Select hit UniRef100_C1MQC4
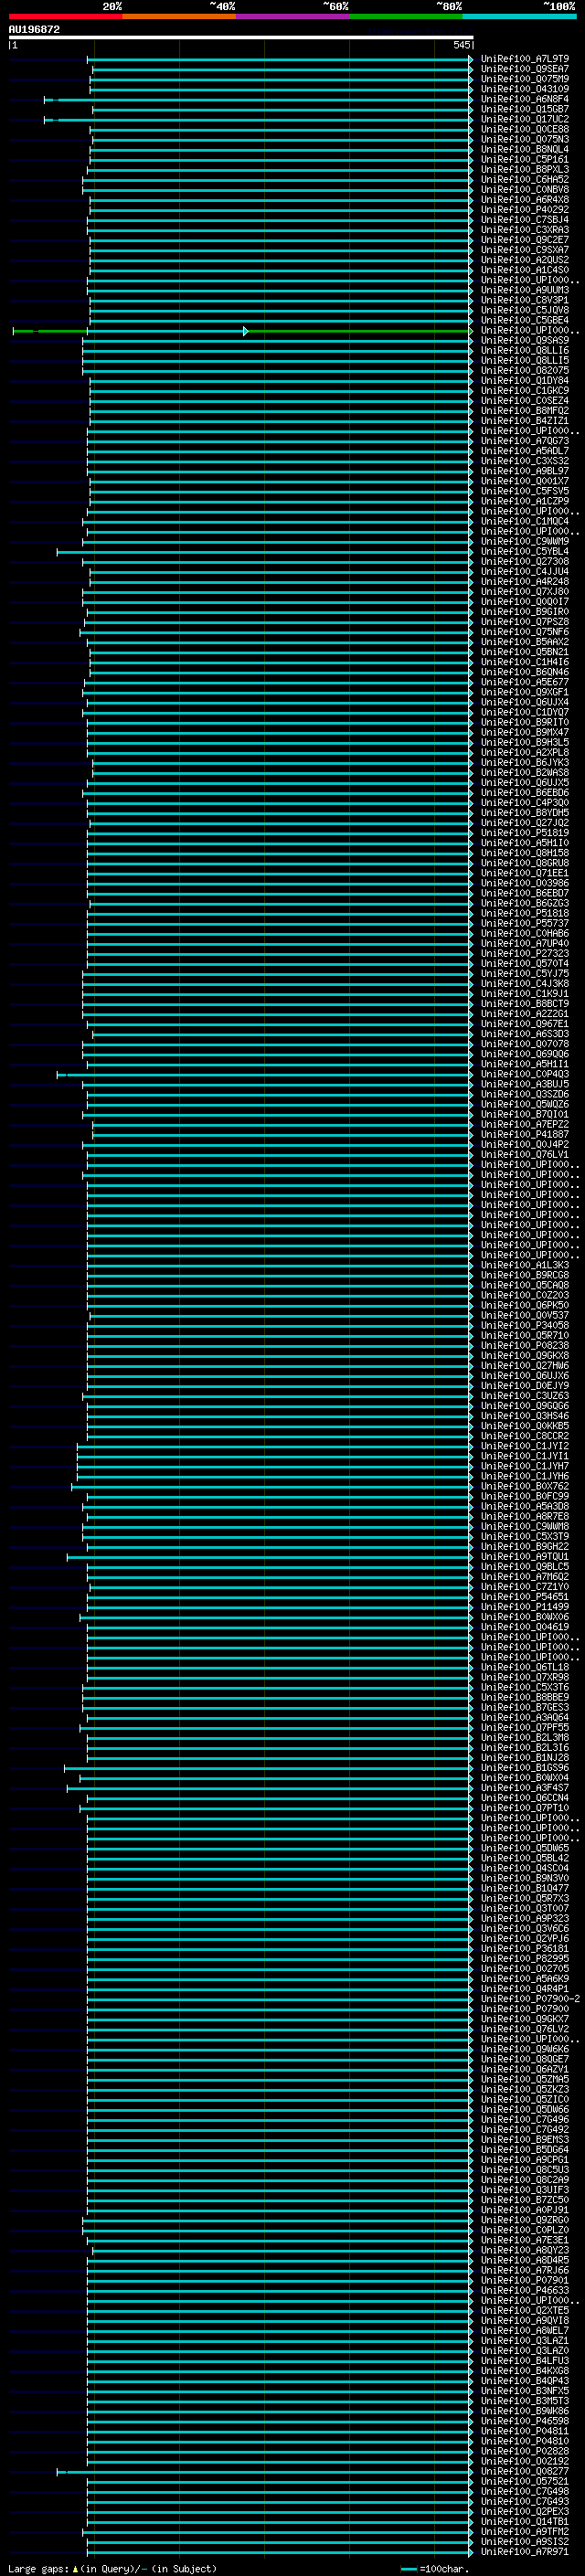The width and height of the screenshot is (585, 2576). (524, 522)
